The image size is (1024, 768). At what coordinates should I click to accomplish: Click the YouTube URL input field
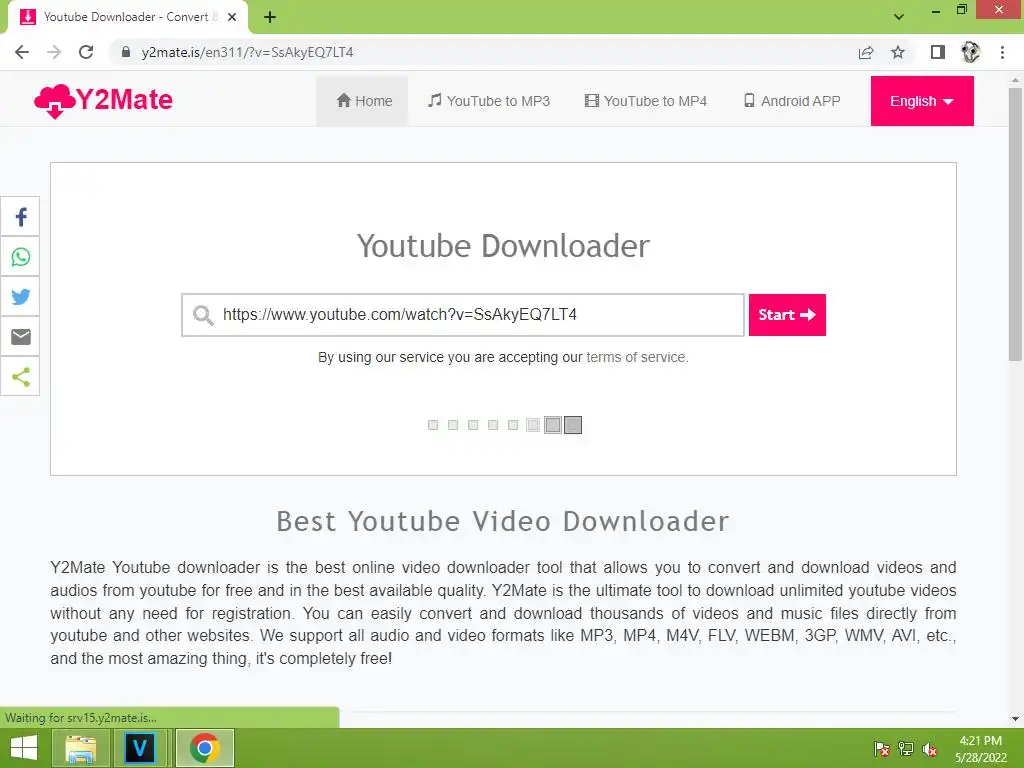(x=463, y=315)
